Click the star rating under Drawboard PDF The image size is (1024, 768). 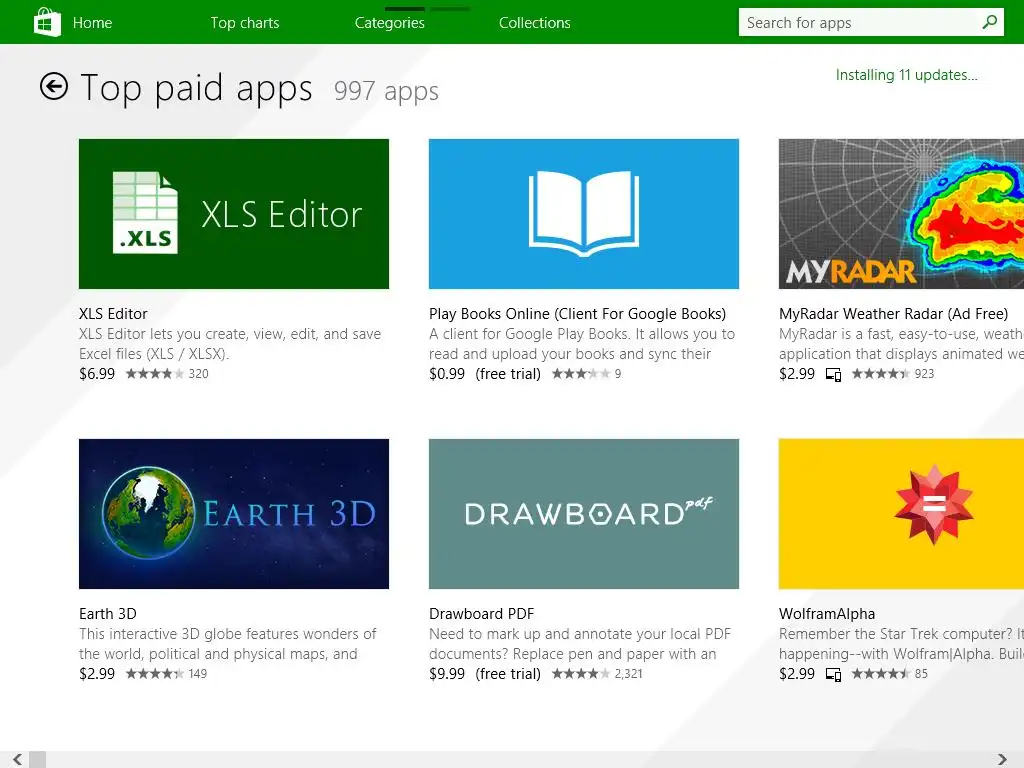(x=581, y=673)
